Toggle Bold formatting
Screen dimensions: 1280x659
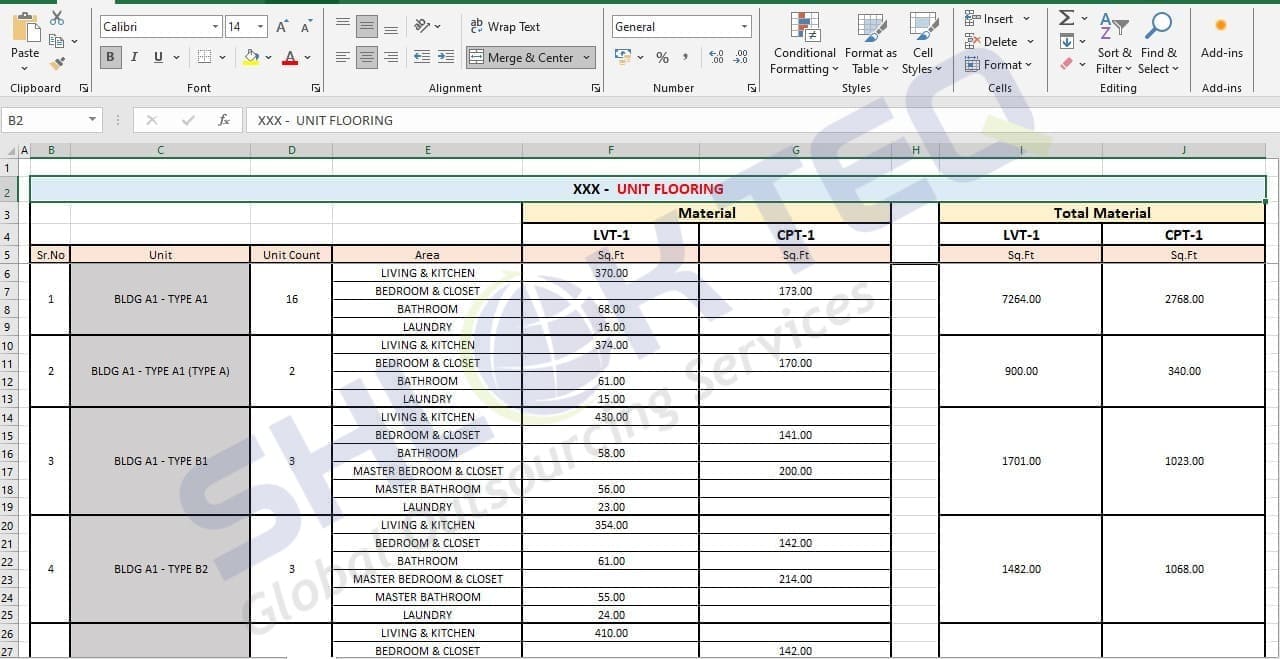(x=110, y=57)
